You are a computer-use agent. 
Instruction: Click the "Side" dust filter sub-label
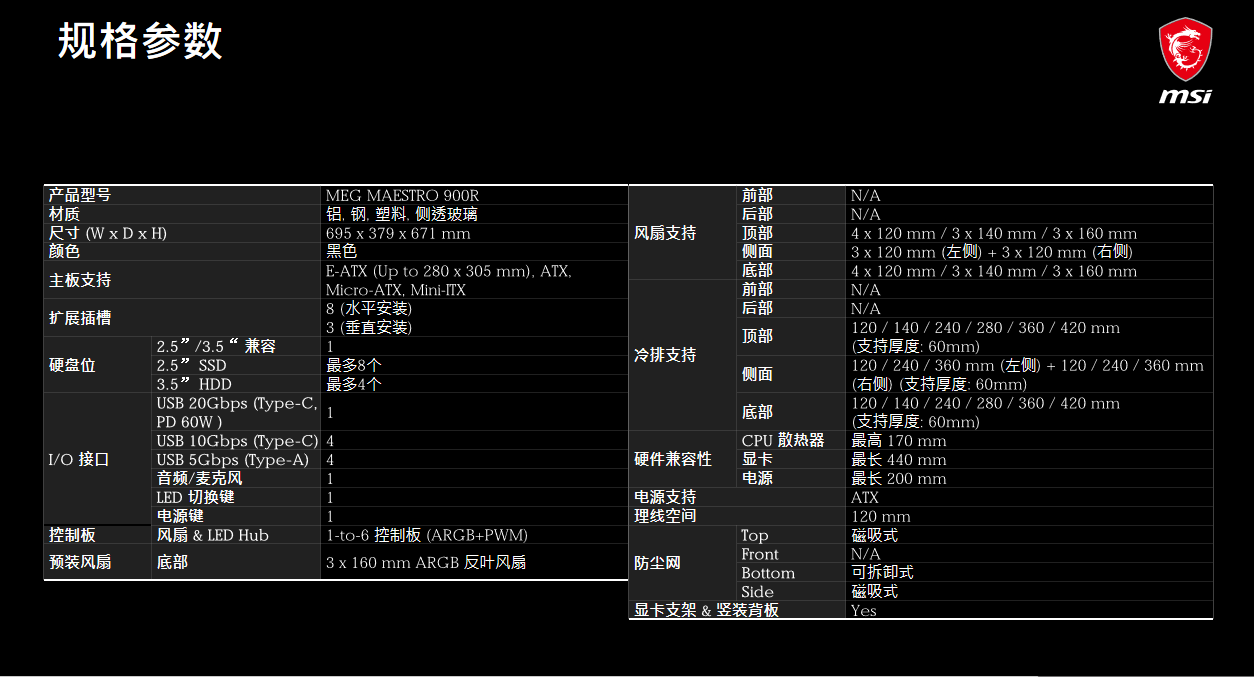click(x=757, y=592)
